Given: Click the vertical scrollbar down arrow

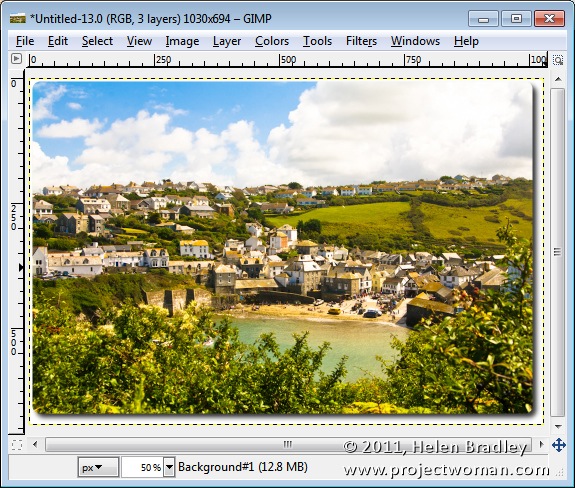Looking at the screenshot, I should tap(558, 426).
